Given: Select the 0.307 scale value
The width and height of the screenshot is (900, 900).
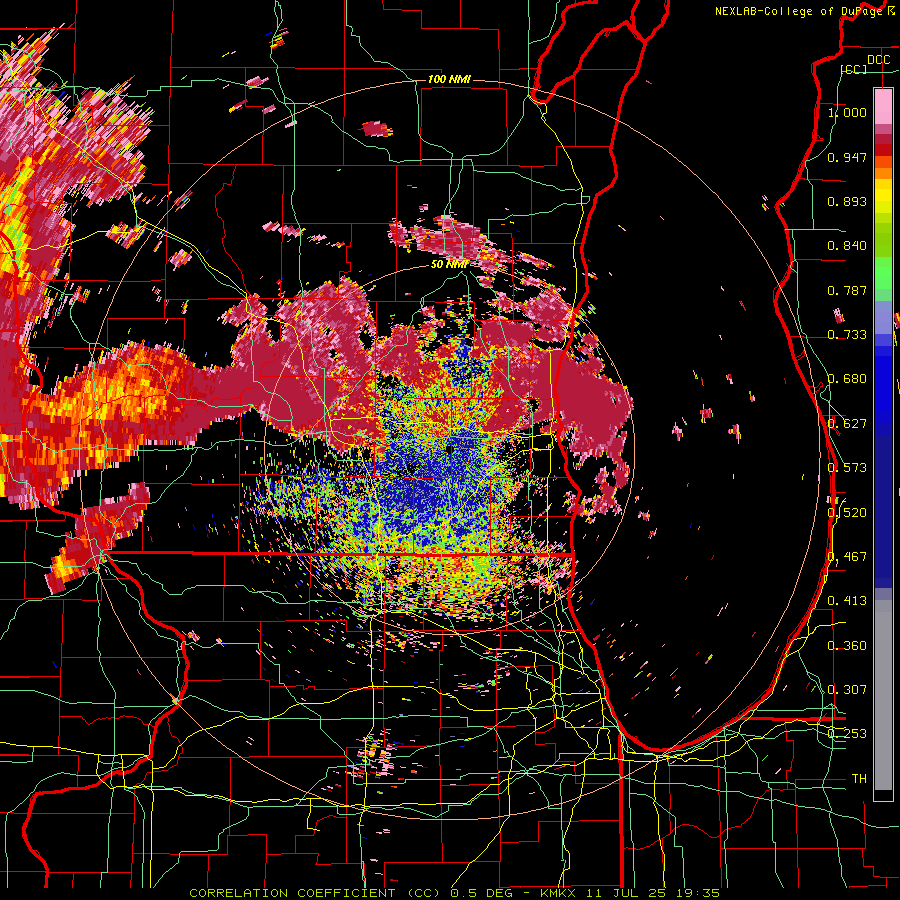Looking at the screenshot, I should pos(847,690).
